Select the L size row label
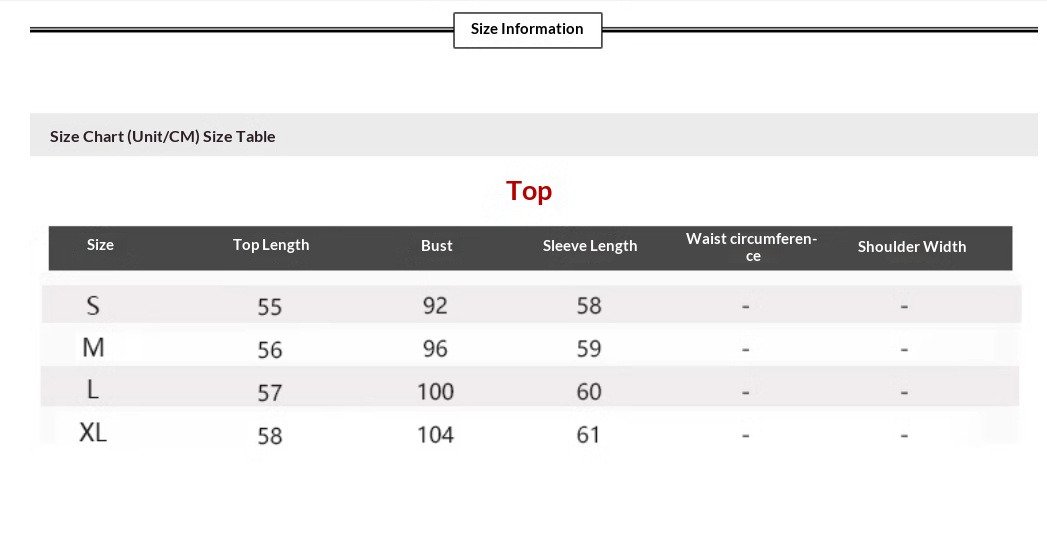1047x534 pixels. (x=93, y=390)
